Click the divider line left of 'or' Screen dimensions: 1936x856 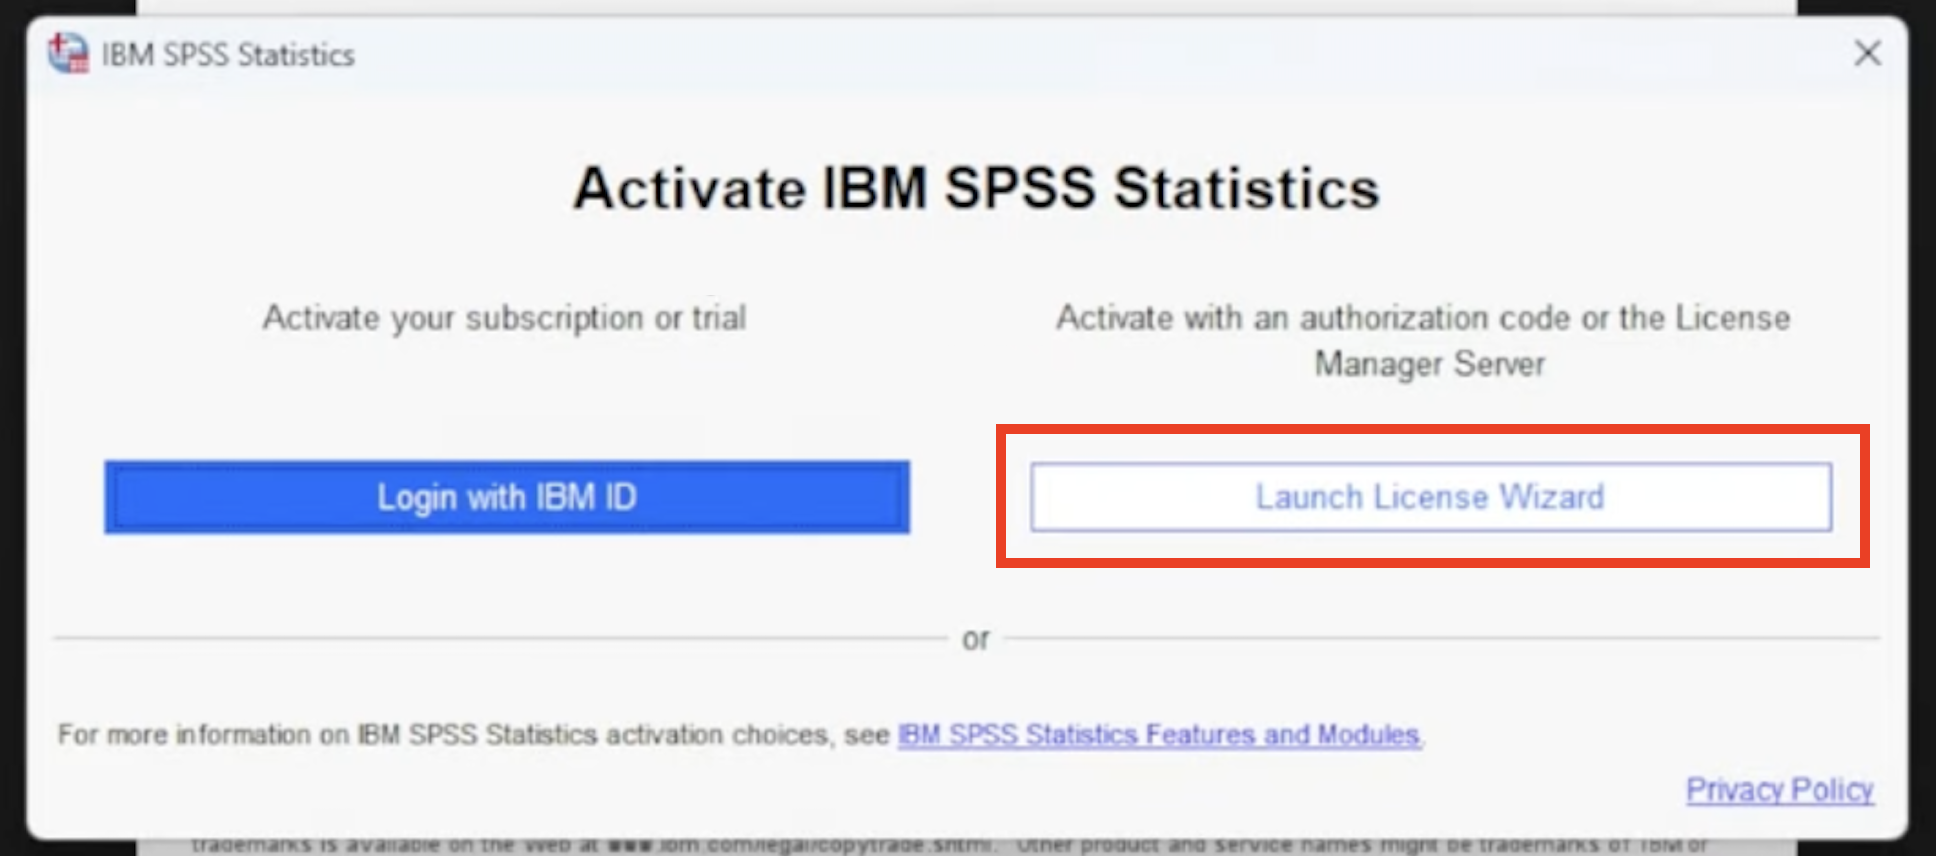[x=500, y=638]
